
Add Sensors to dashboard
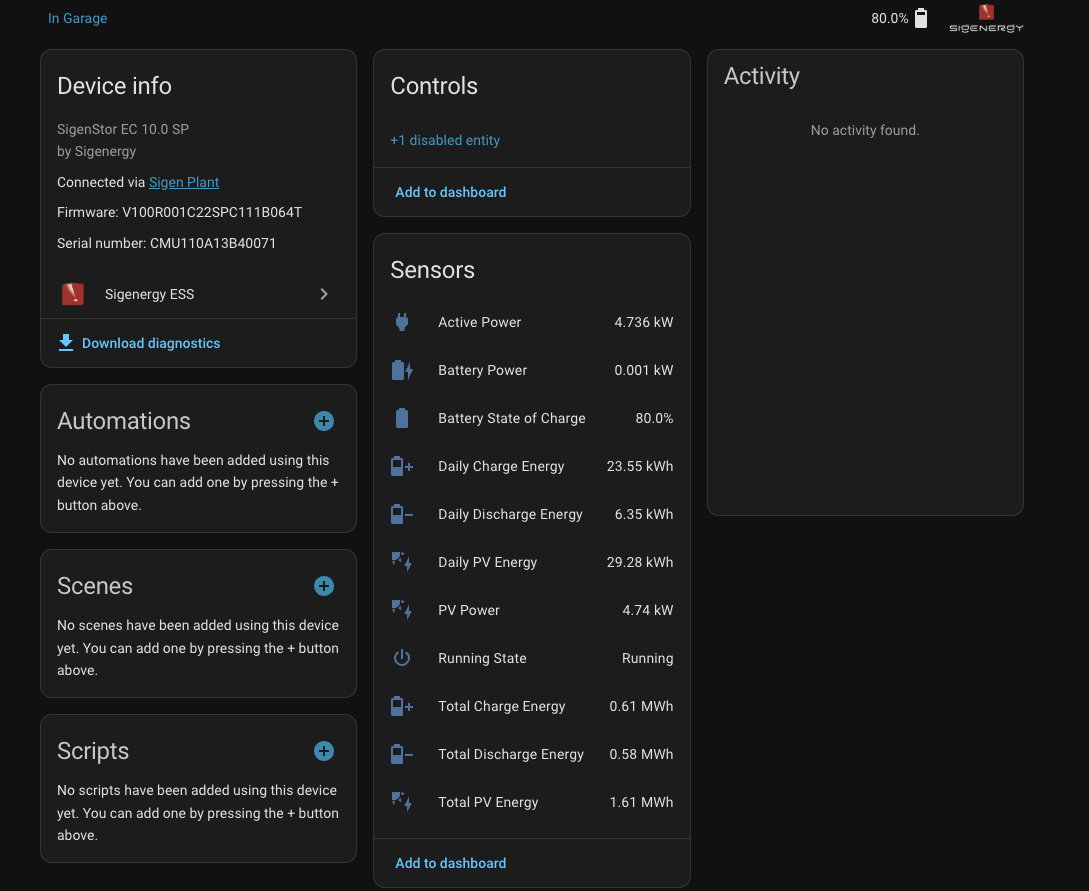450,862
